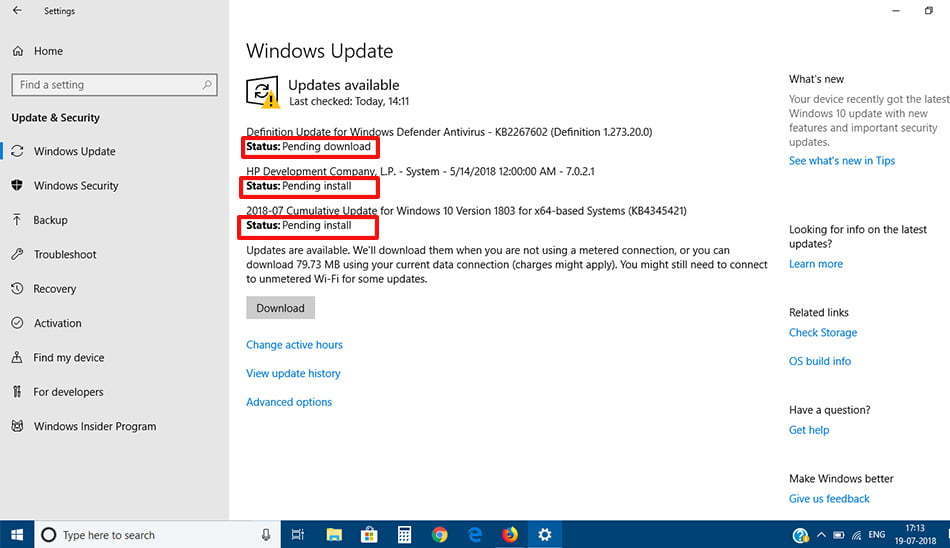Click the For developers tools icon
Viewport: 950px width, 548px height.
click(x=17, y=392)
